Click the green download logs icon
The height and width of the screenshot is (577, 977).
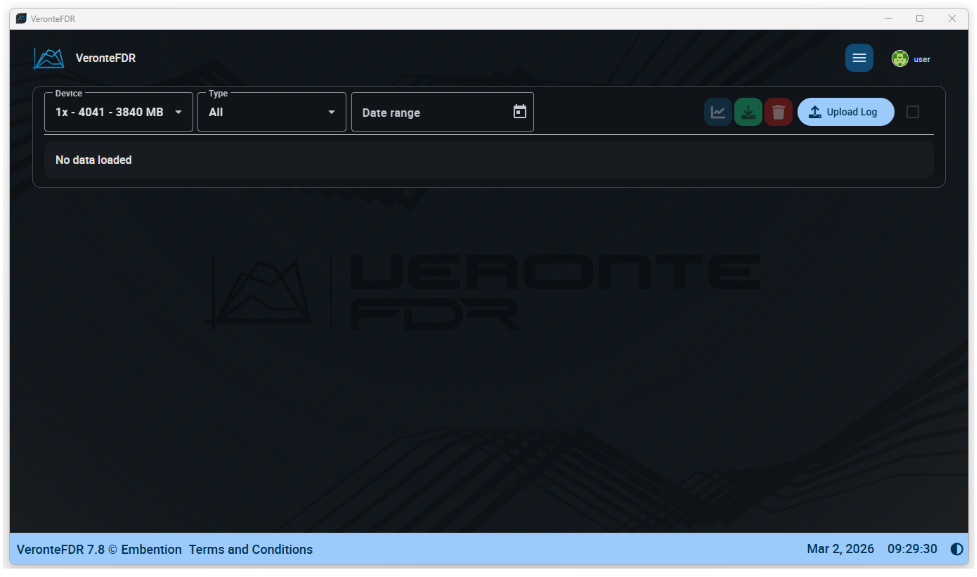748,112
